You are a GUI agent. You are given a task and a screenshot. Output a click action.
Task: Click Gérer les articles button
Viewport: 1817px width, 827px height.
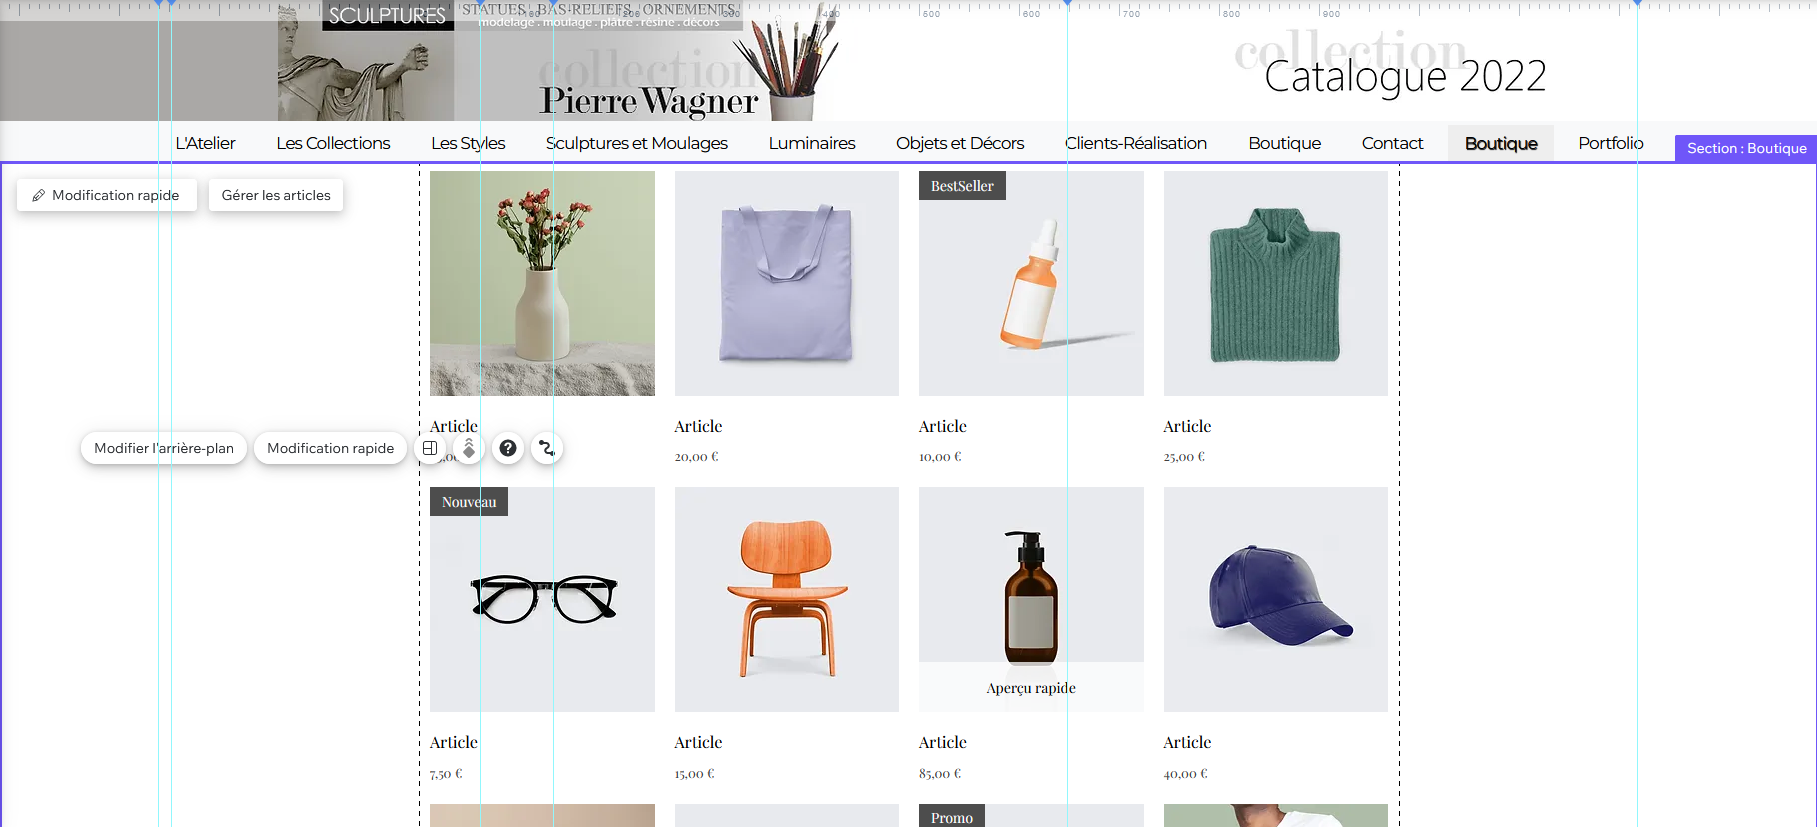pos(276,195)
